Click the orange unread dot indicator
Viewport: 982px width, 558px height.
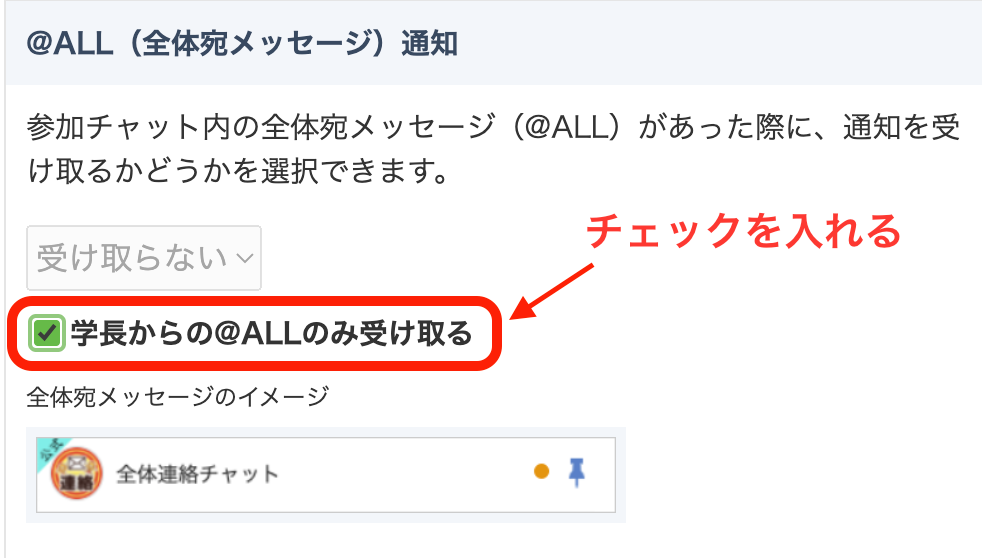[542, 471]
